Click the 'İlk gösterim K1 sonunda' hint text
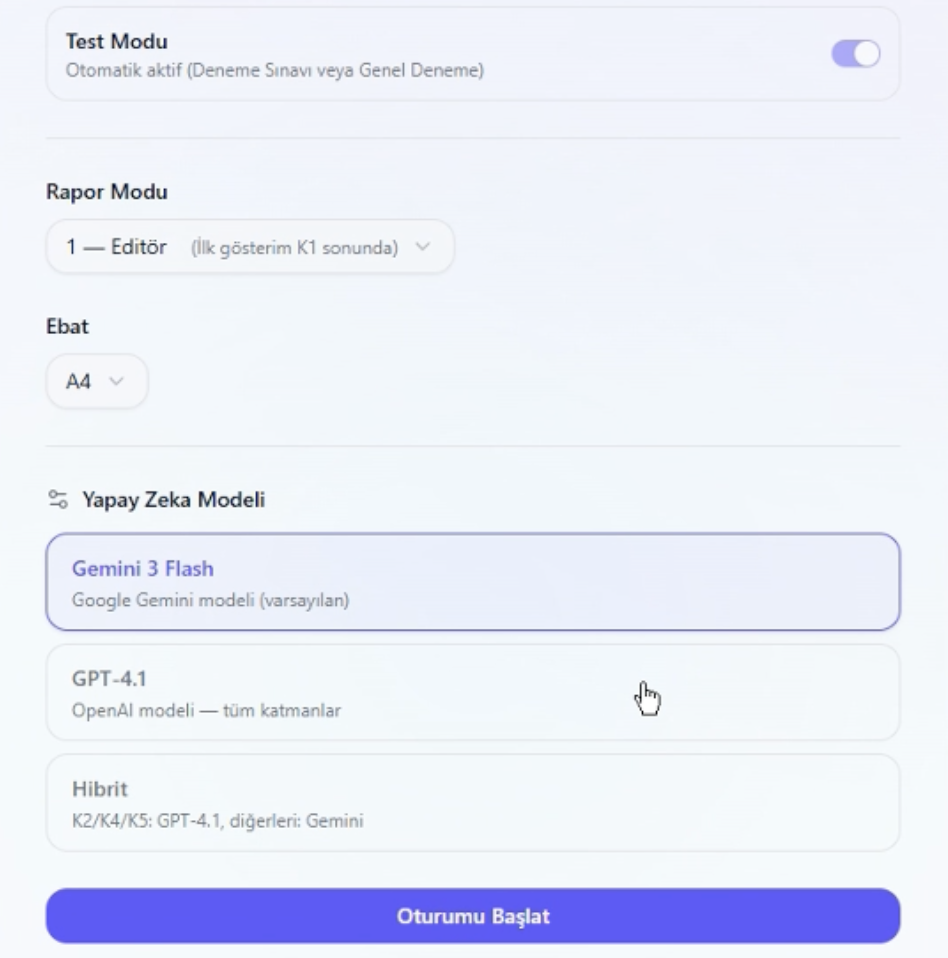The width and height of the screenshot is (948, 958). 294,248
